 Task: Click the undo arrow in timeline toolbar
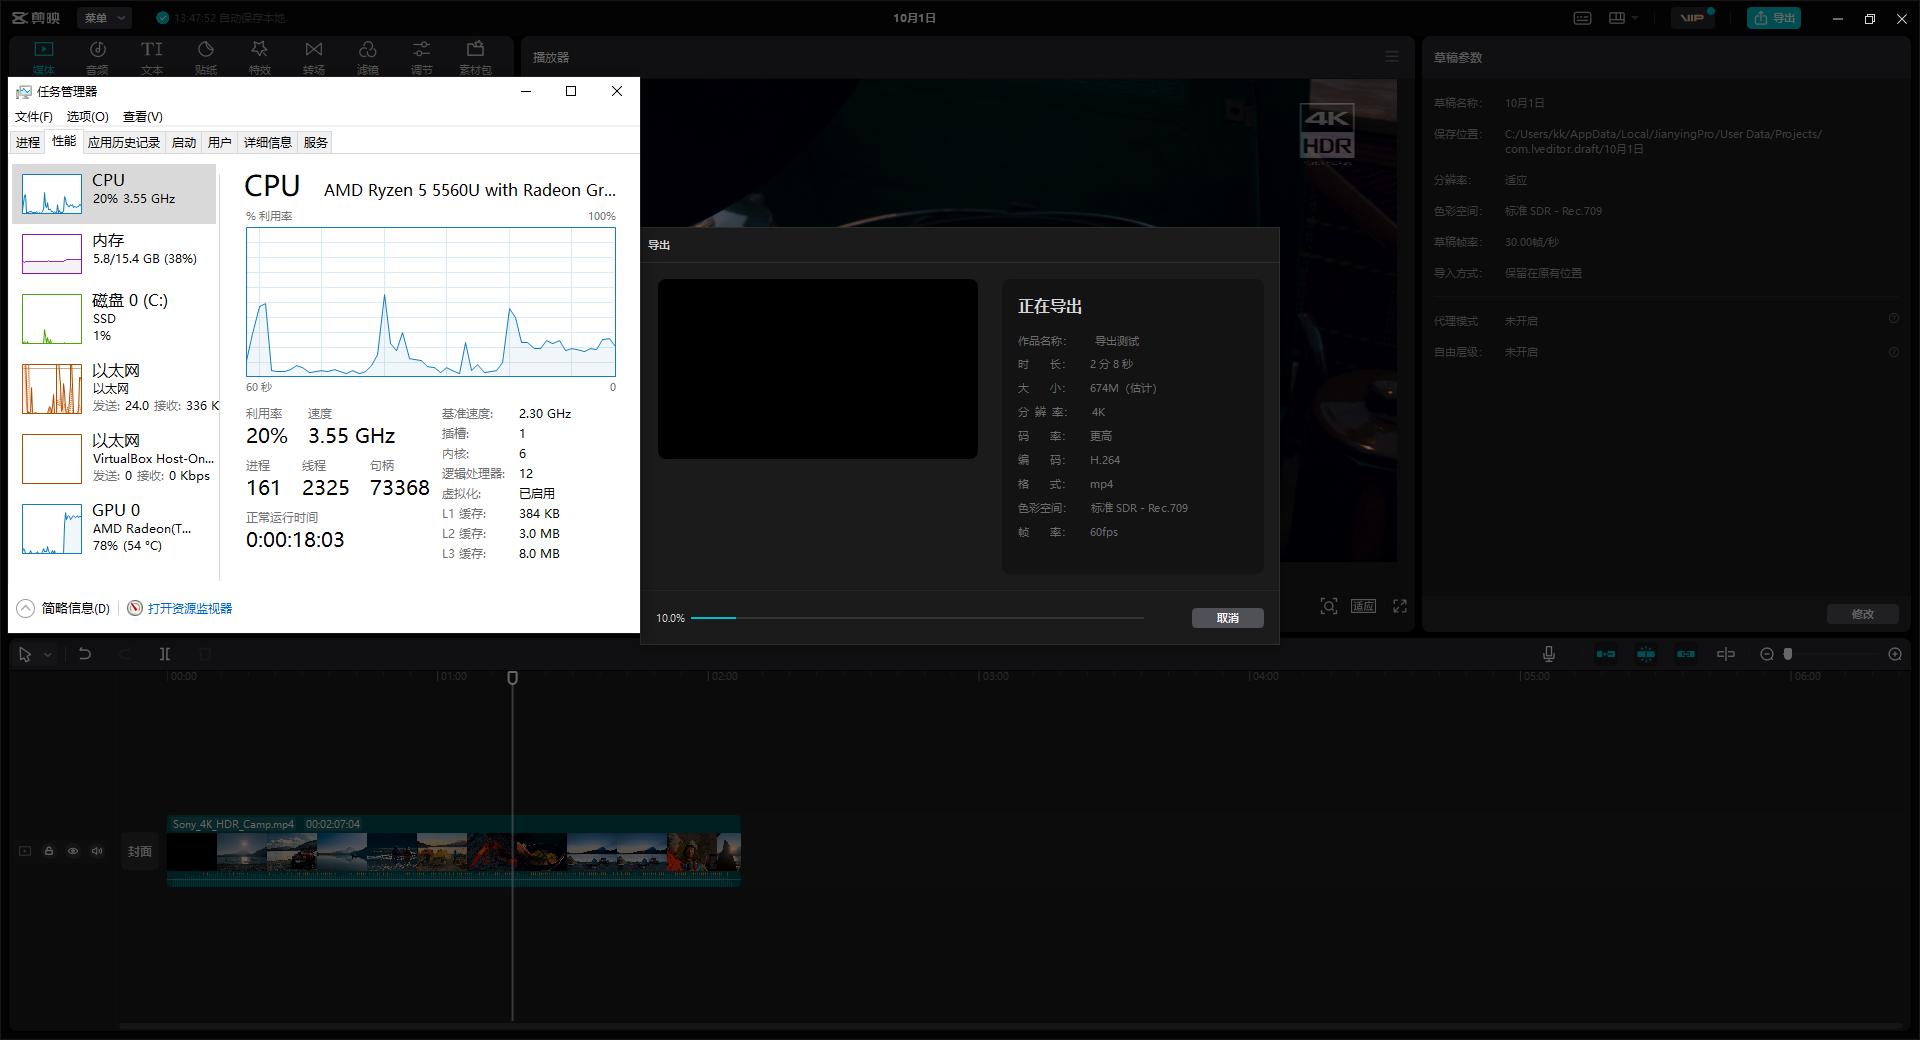(x=85, y=654)
